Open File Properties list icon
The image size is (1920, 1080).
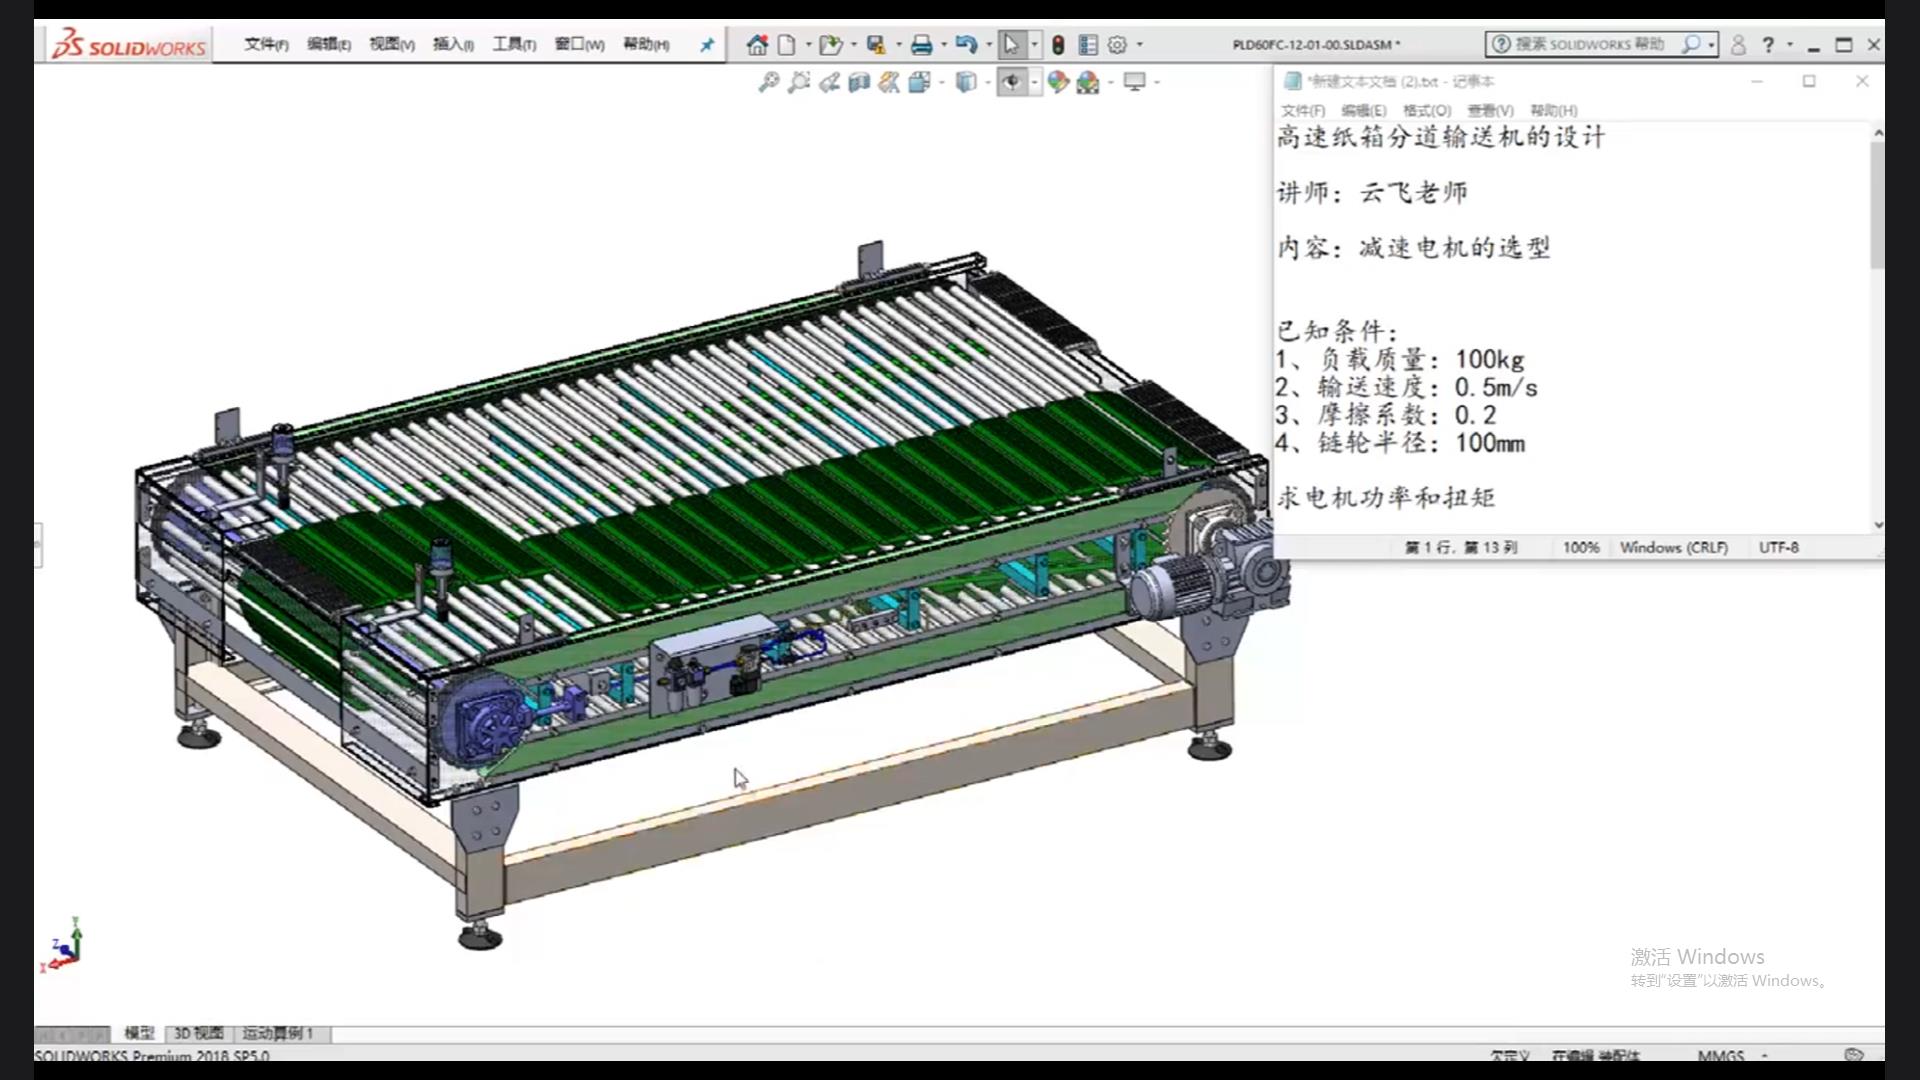tap(1088, 45)
